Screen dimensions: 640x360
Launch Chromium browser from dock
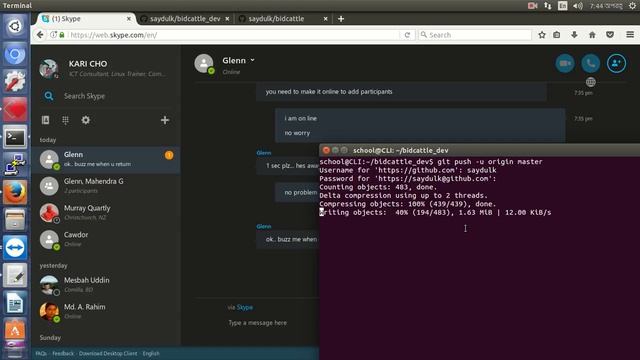(x=15, y=54)
